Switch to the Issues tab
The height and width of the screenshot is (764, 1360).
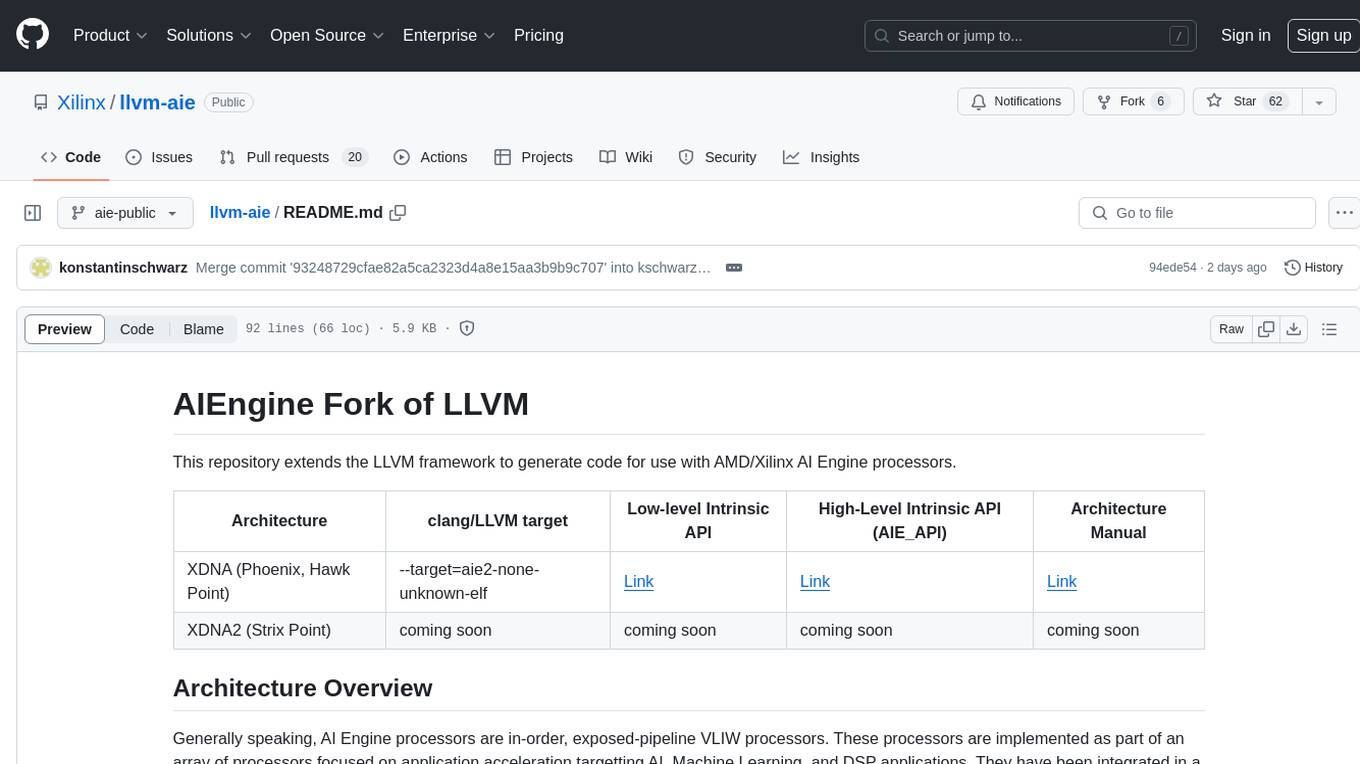159,157
